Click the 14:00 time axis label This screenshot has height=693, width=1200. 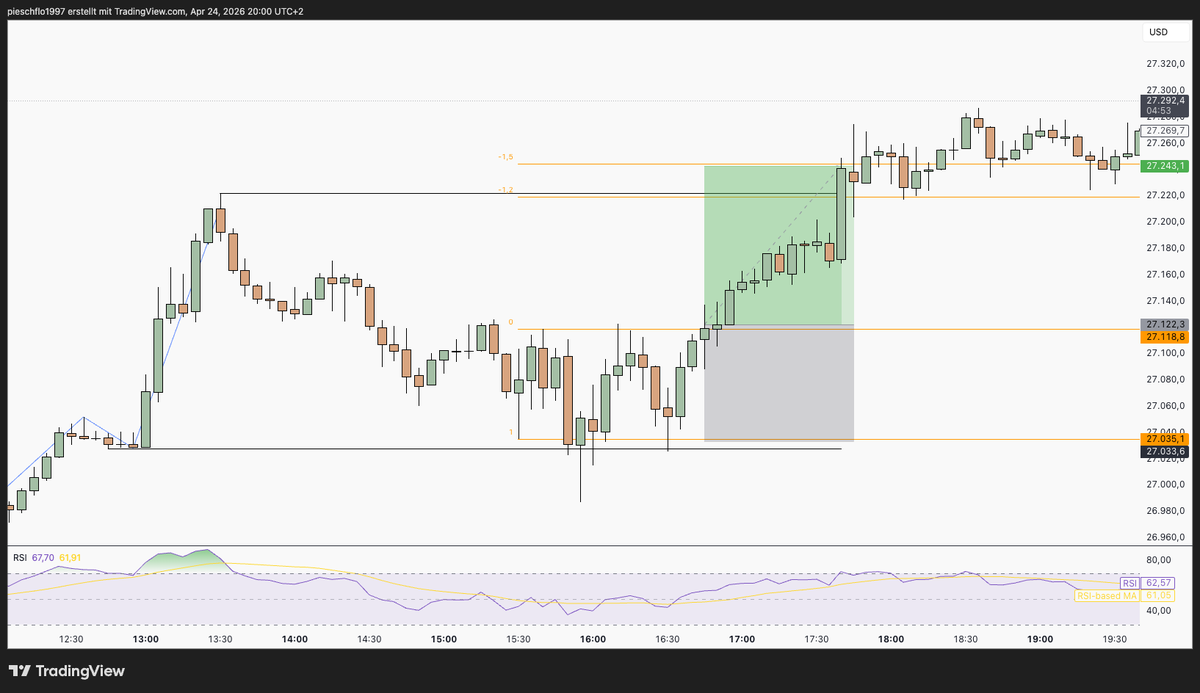pyautogui.click(x=295, y=639)
